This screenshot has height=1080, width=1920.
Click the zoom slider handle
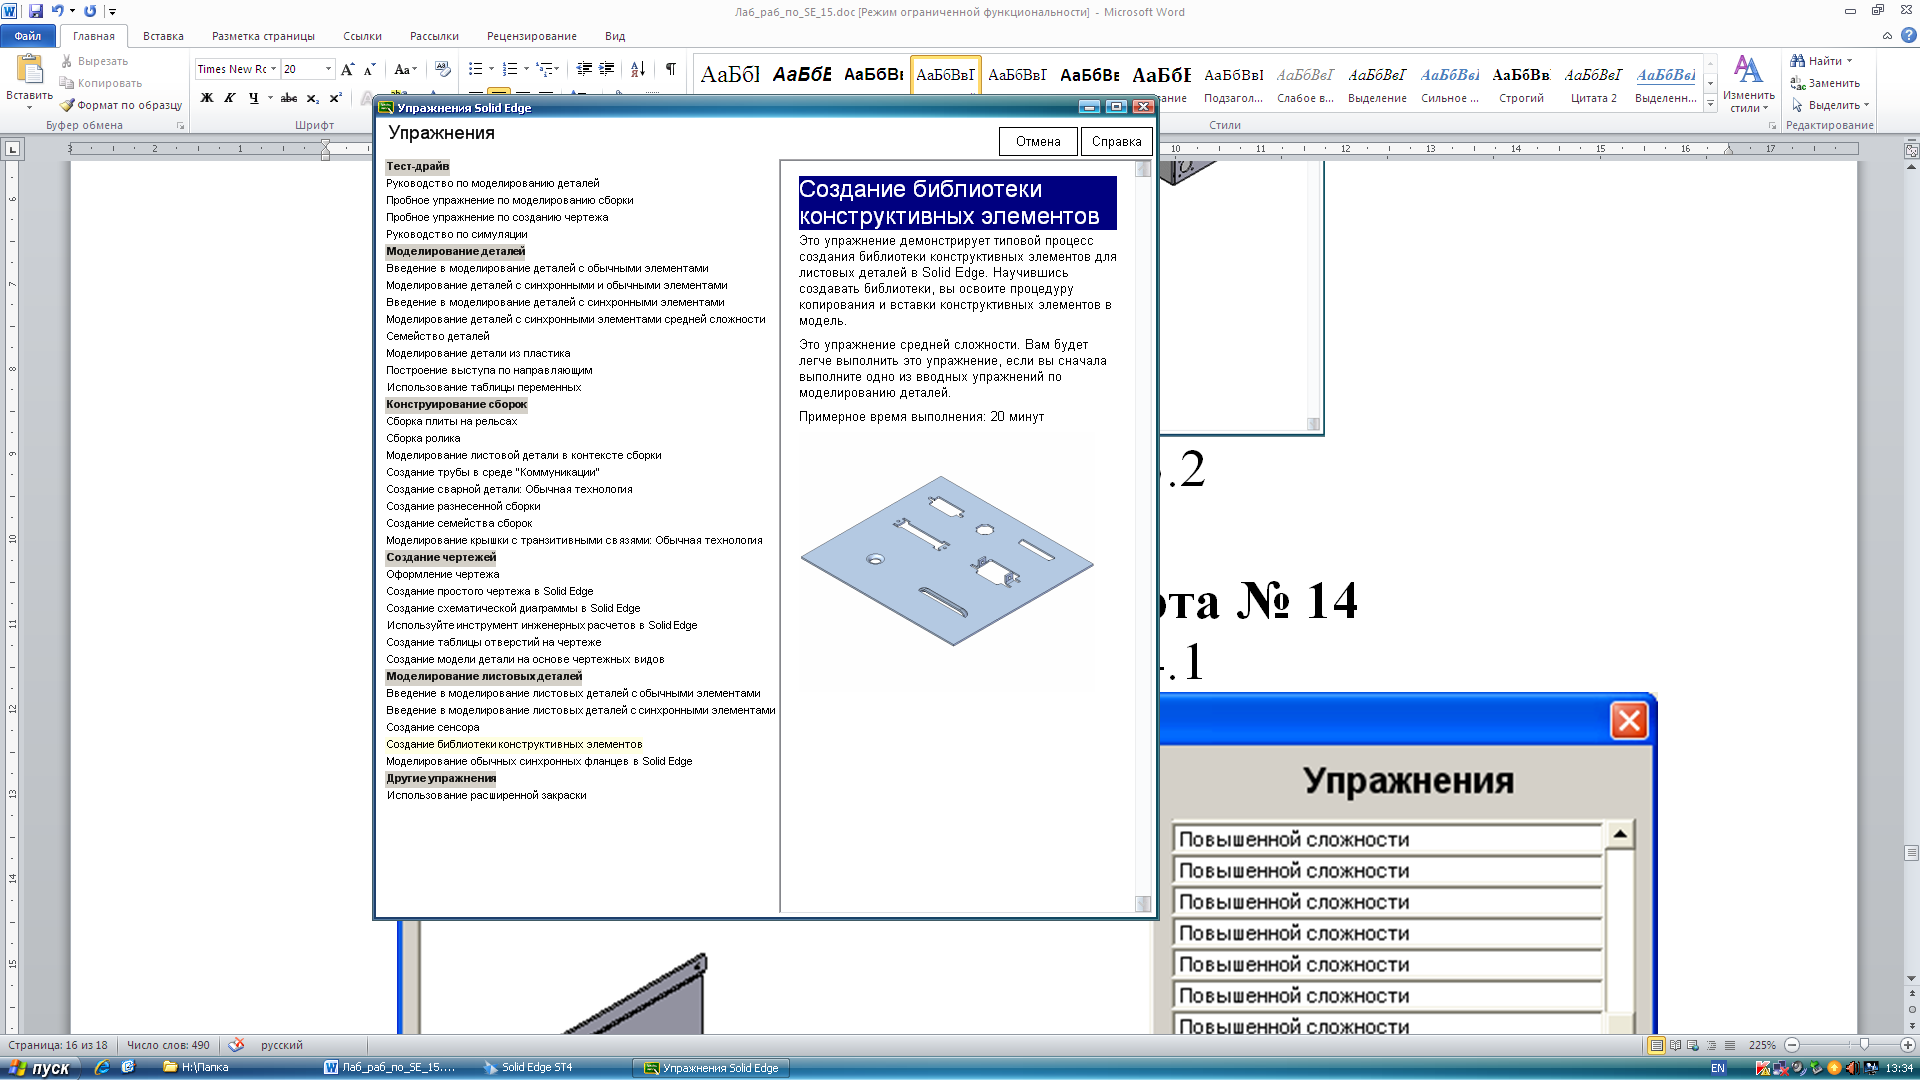point(1864,1045)
